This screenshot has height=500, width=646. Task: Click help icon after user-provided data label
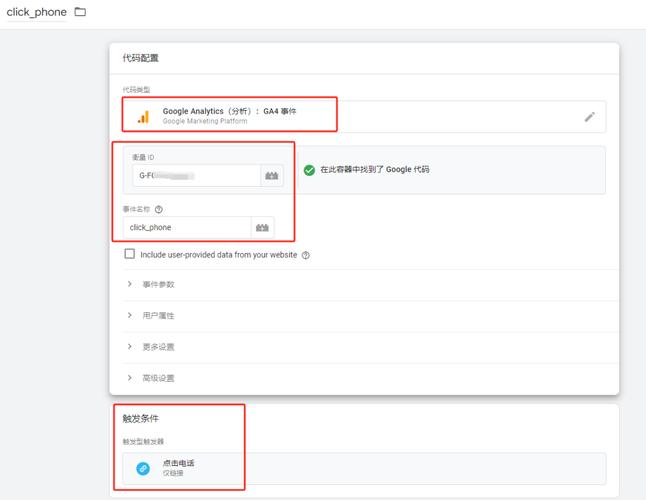tap(305, 255)
